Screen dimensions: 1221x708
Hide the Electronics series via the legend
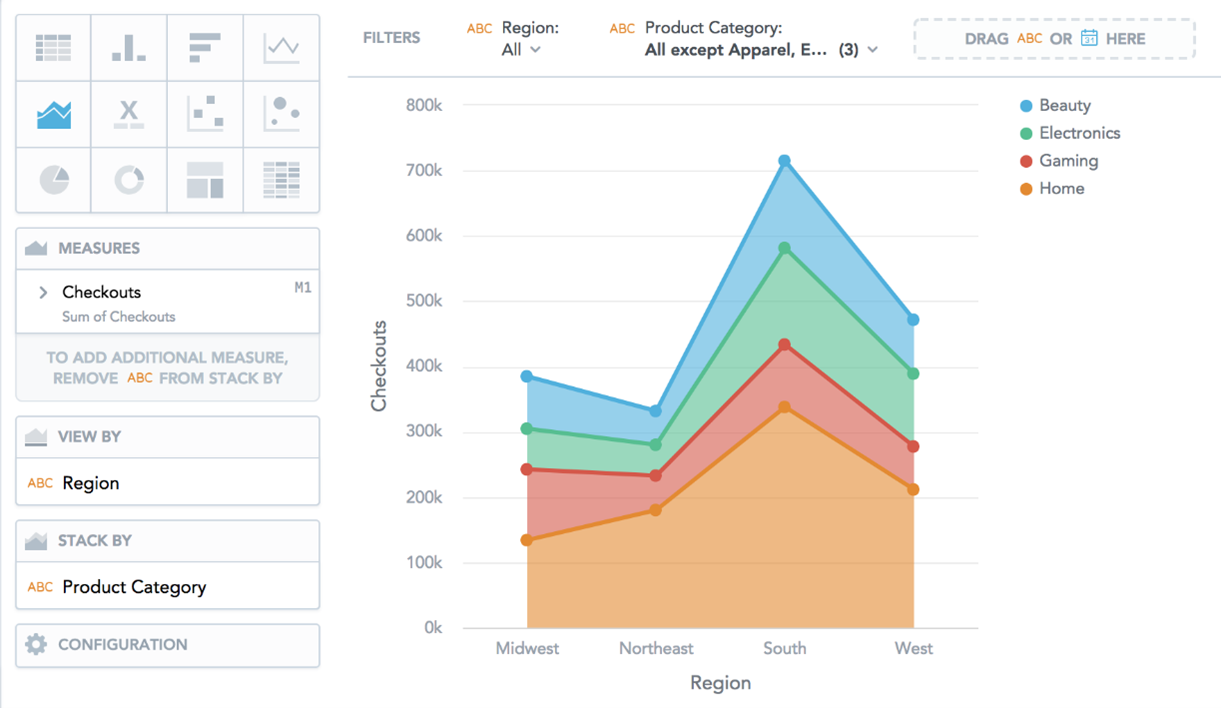(1078, 133)
